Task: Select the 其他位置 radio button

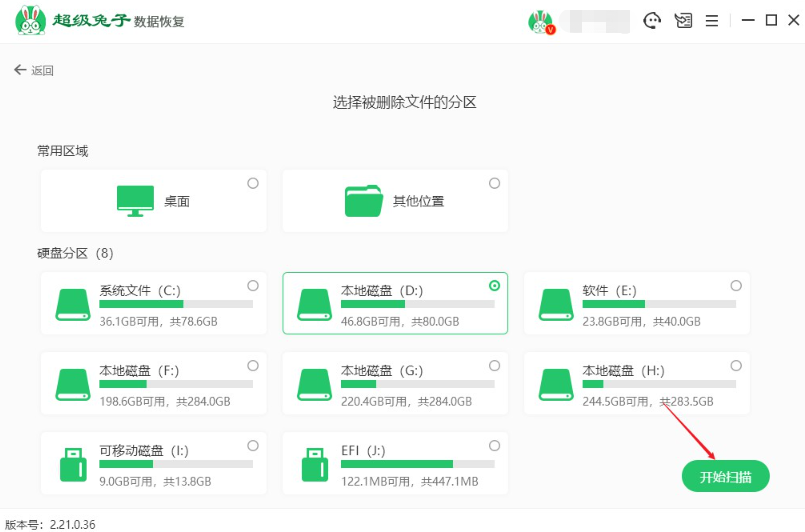Action: [494, 183]
